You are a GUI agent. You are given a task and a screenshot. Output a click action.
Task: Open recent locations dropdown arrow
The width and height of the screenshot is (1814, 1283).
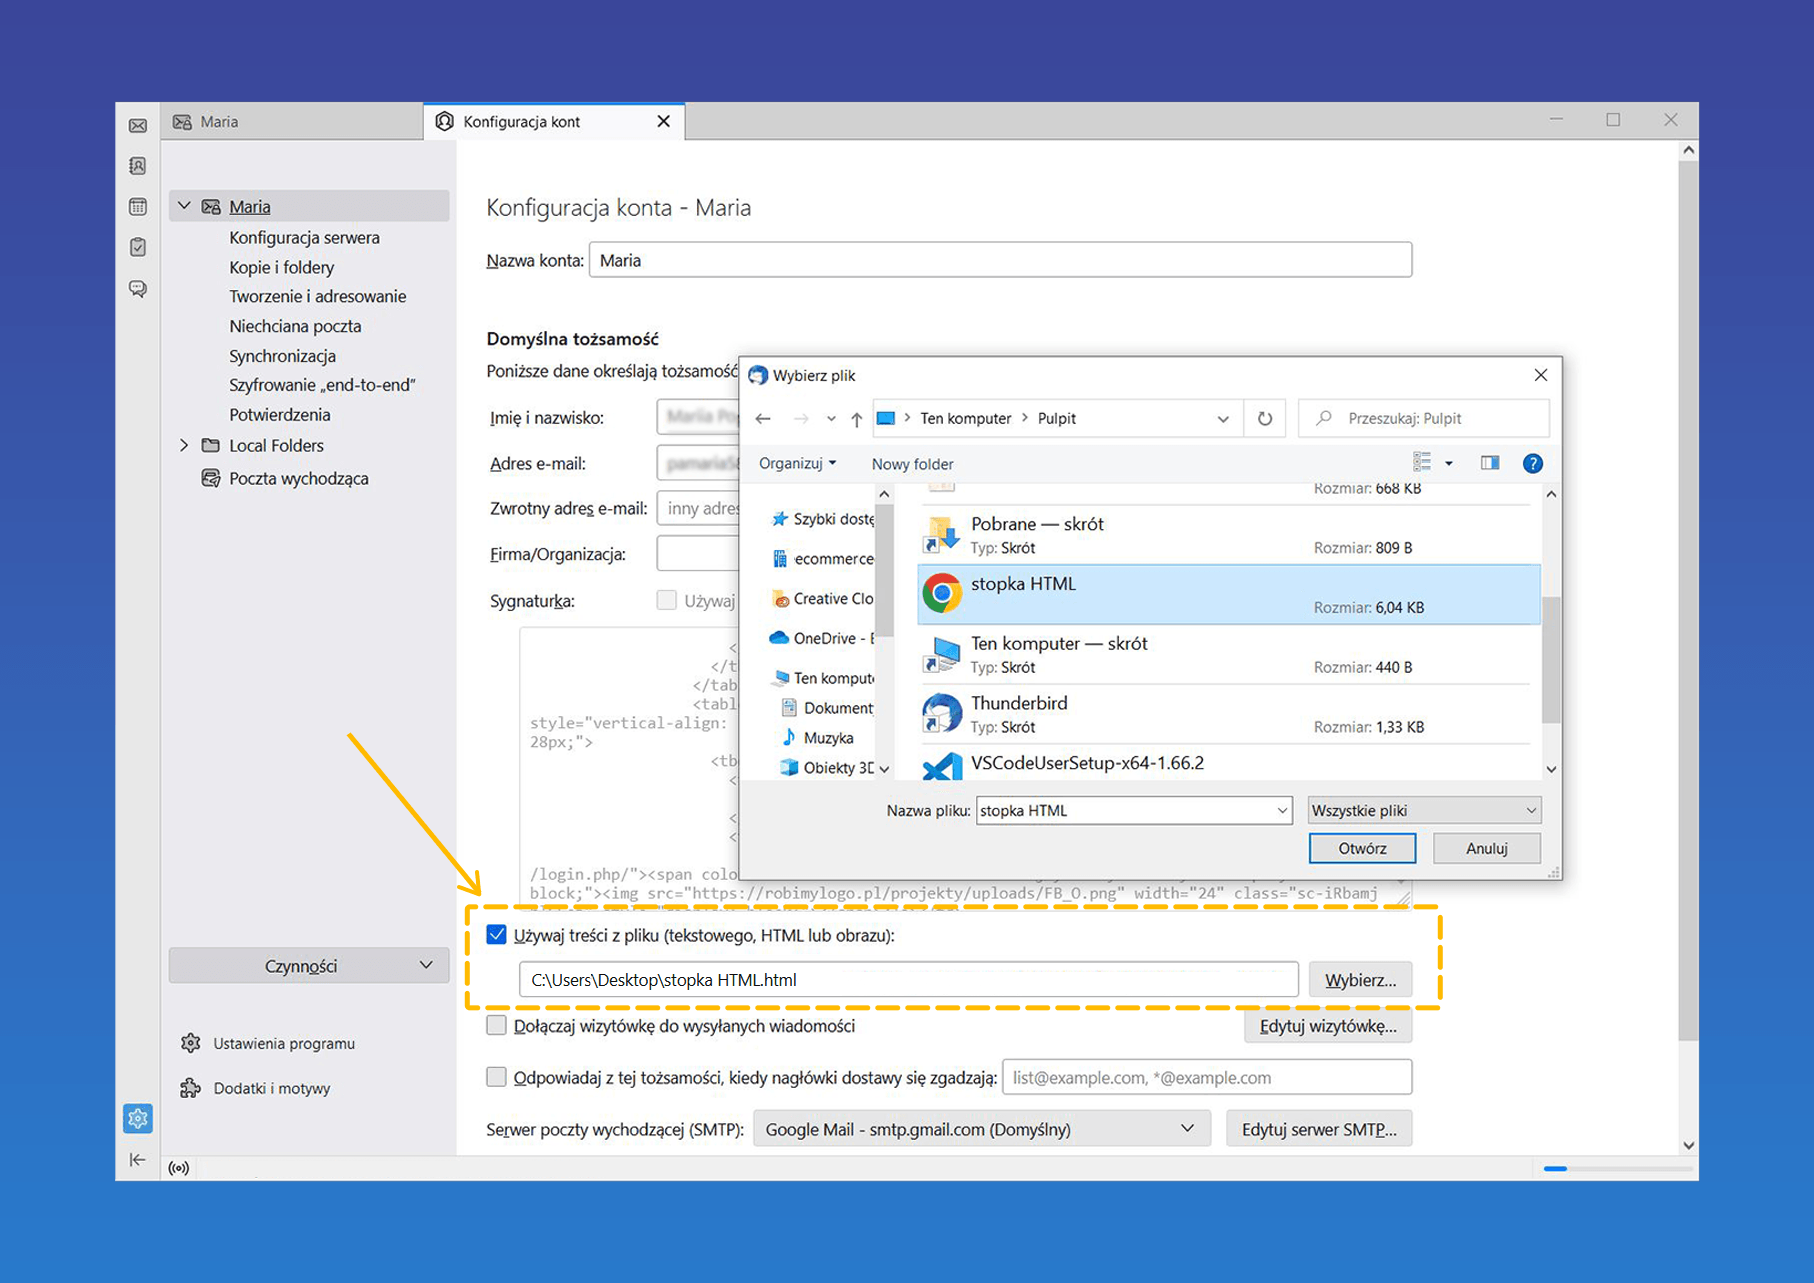(831, 419)
